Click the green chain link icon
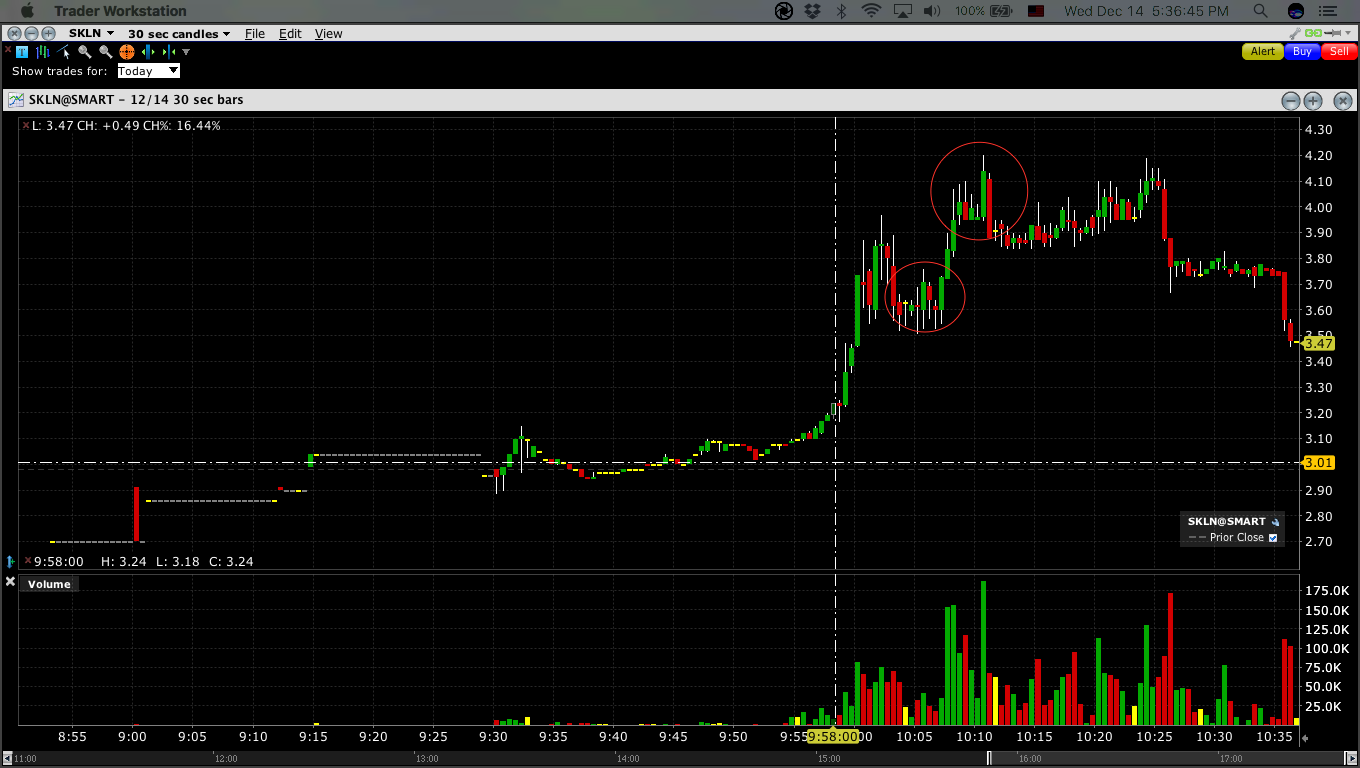 (x=1314, y=33)
